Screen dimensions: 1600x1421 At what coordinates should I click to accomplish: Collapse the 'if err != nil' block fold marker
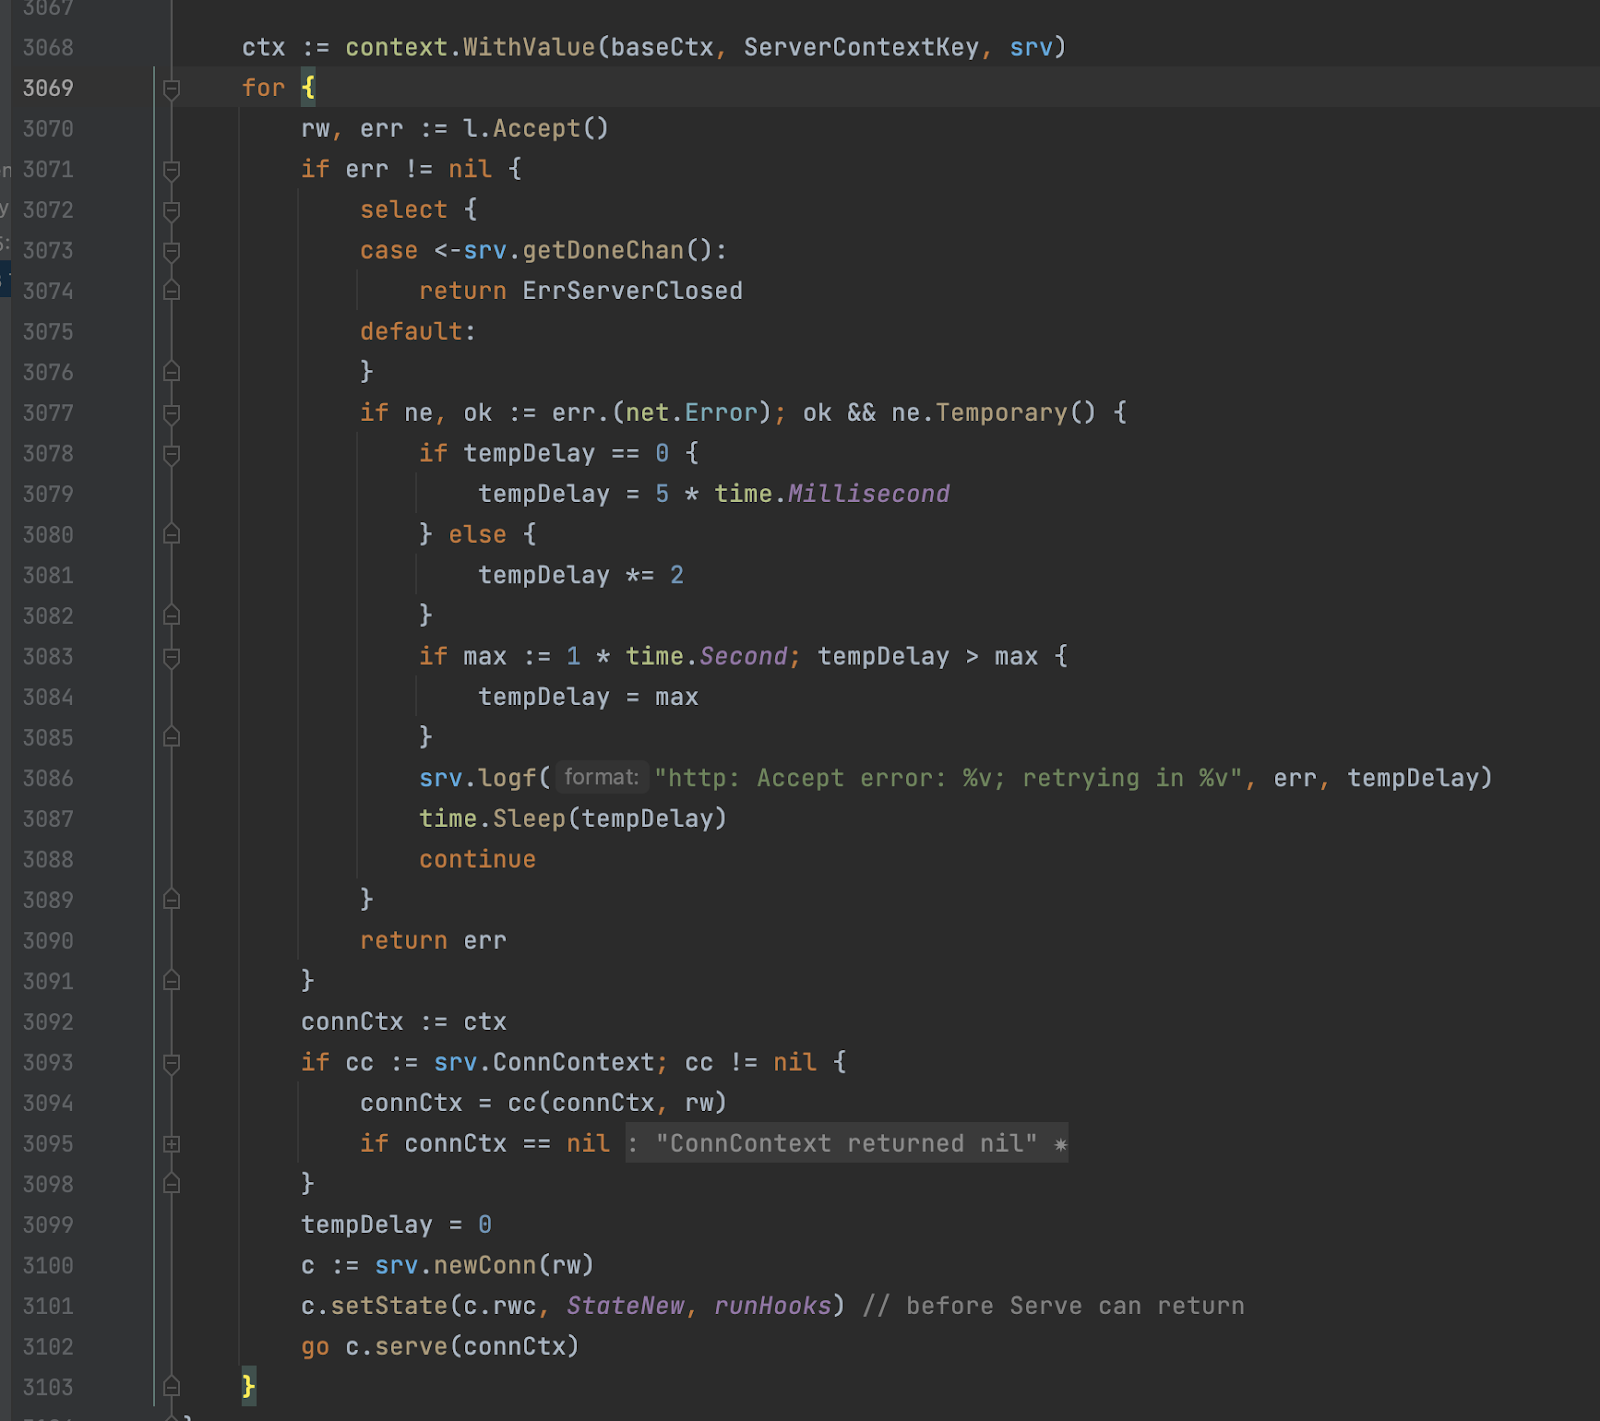point(171,170)
